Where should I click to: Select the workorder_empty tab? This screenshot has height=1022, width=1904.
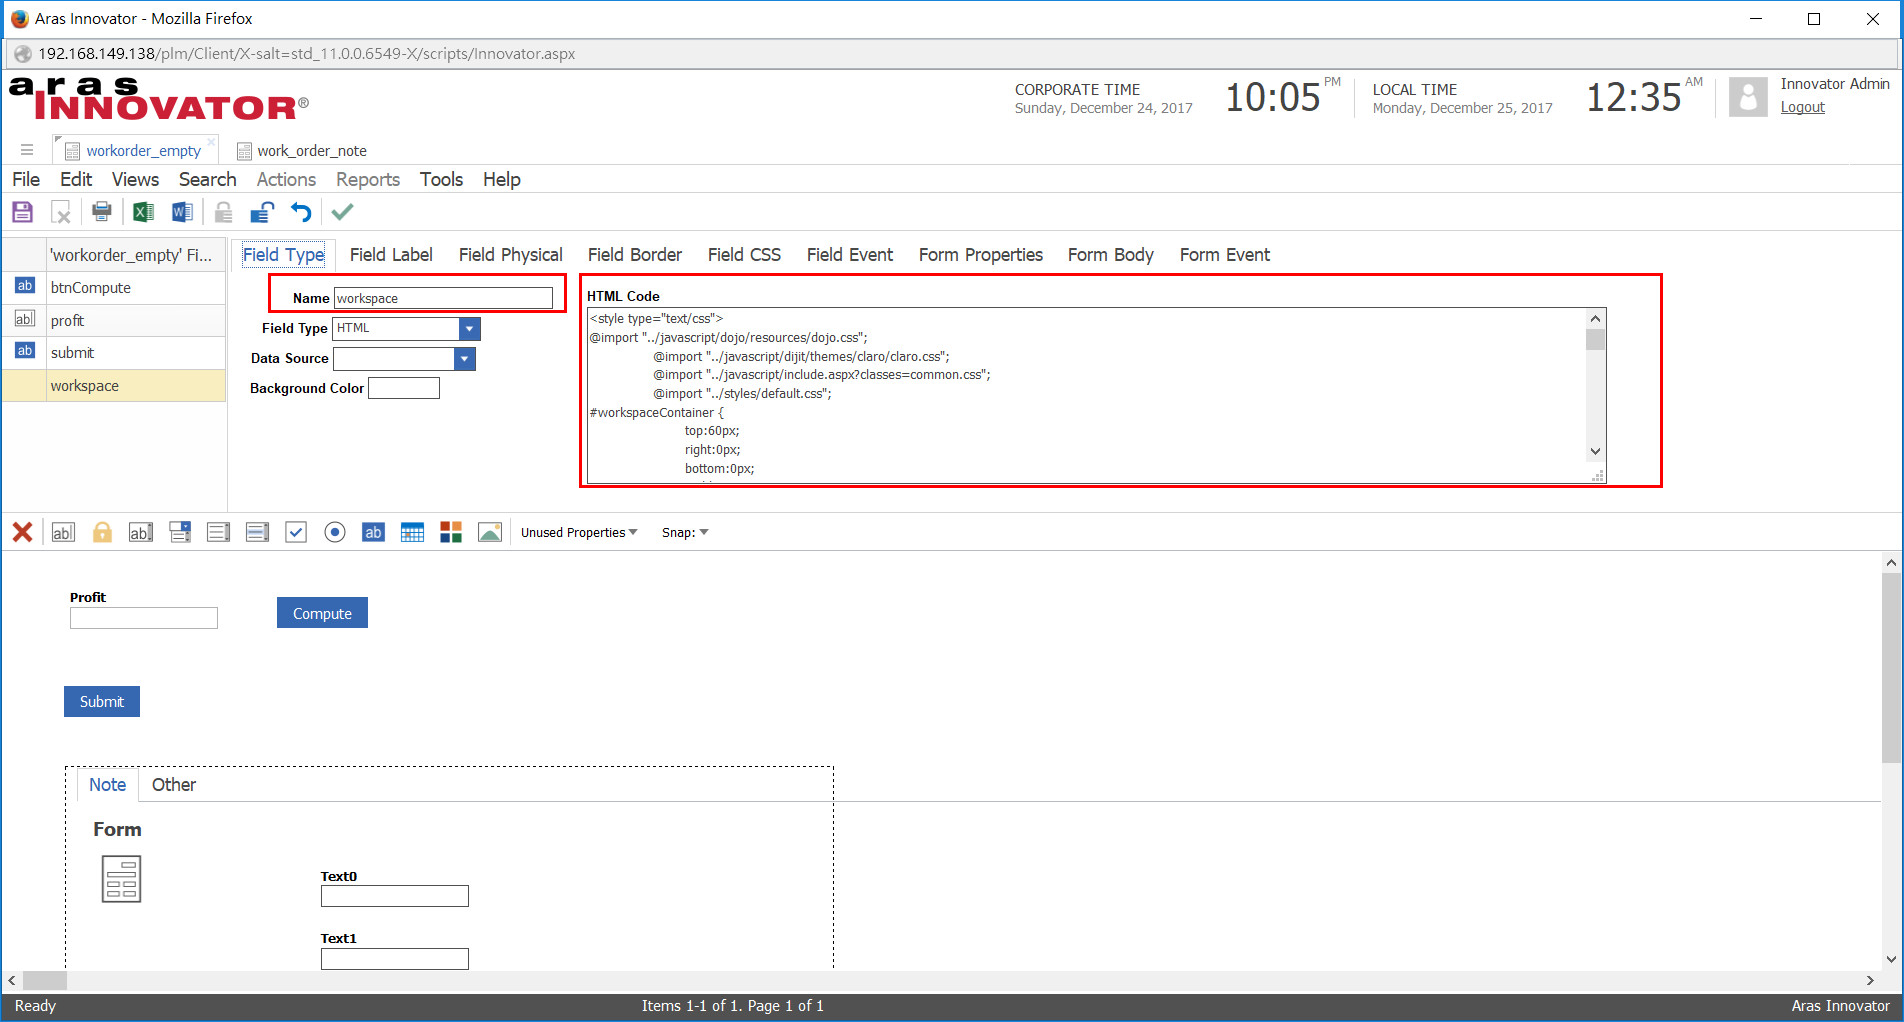click(x=134, y=151)
